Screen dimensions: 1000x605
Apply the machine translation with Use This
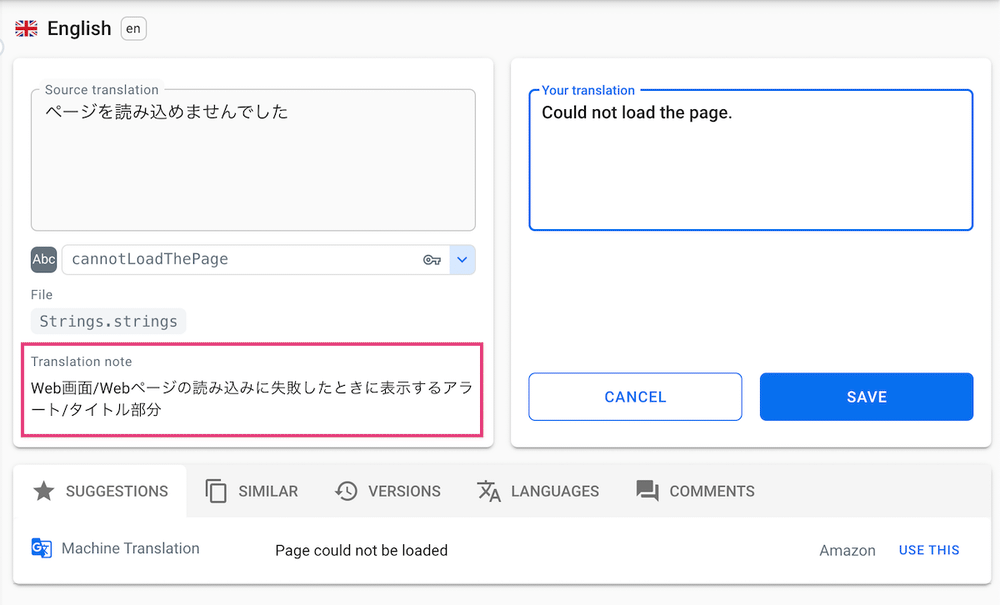[929, 549]
